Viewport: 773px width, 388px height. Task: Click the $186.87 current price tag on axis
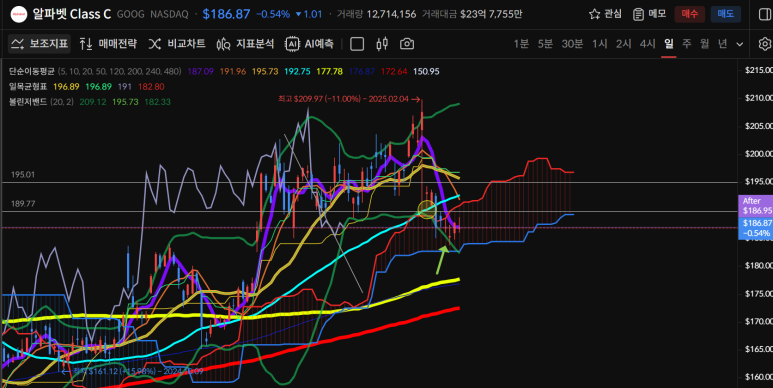(x=755, y=228)
